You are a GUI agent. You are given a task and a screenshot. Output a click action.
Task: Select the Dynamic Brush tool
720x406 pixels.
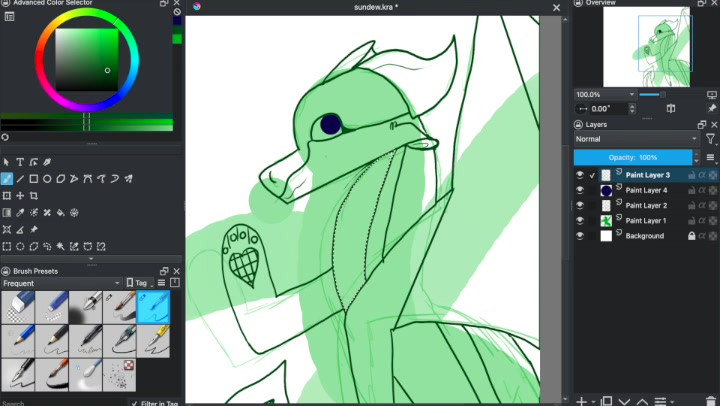[115, 179]
